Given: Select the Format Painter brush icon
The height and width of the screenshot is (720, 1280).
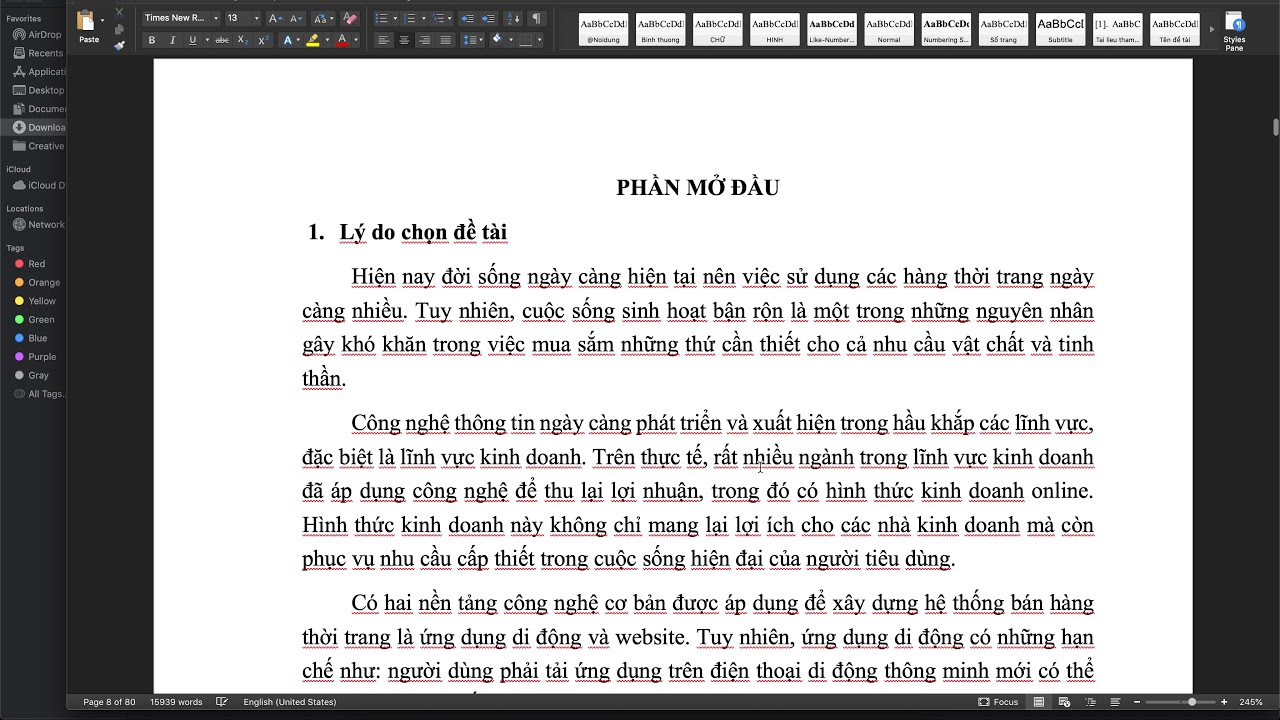Looking at the screenshot, I should point(119,44).
